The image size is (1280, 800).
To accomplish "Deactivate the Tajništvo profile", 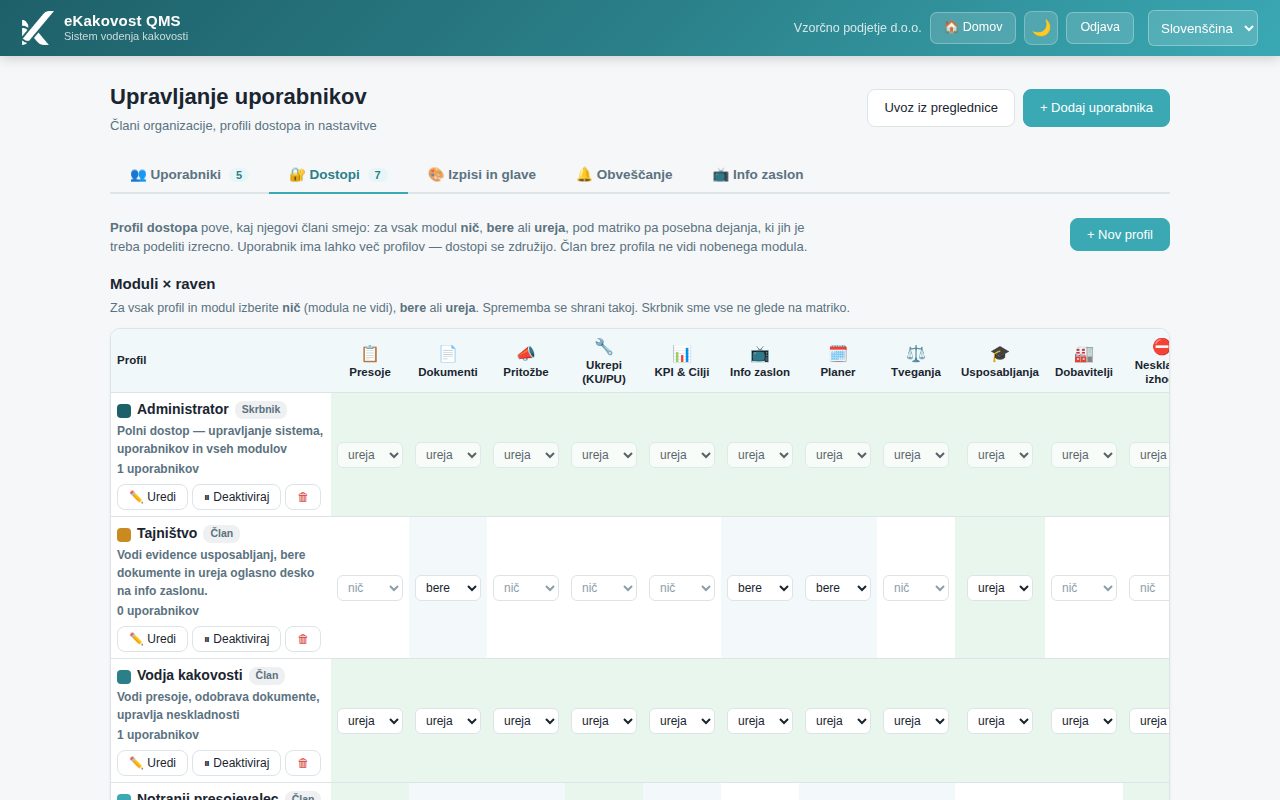I will (236, 639).
